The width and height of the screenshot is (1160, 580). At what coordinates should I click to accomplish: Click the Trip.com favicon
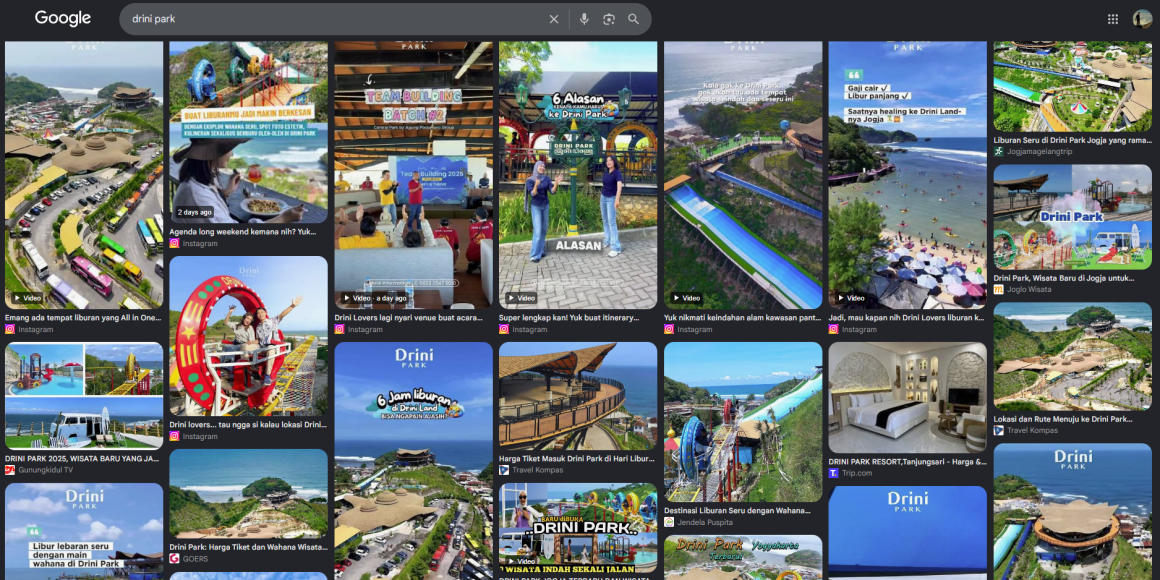pos(834,473)
